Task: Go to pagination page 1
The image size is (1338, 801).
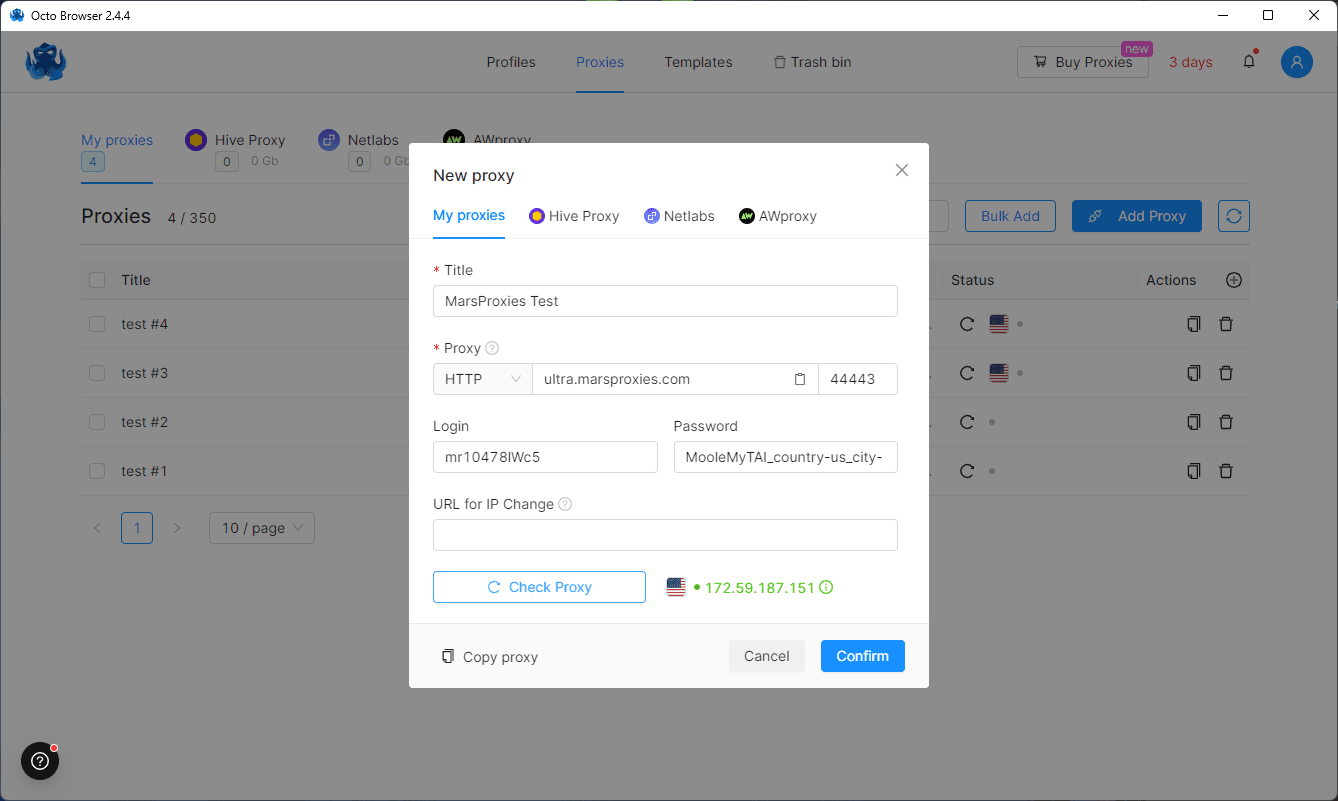Action: [x=137, y=528]
